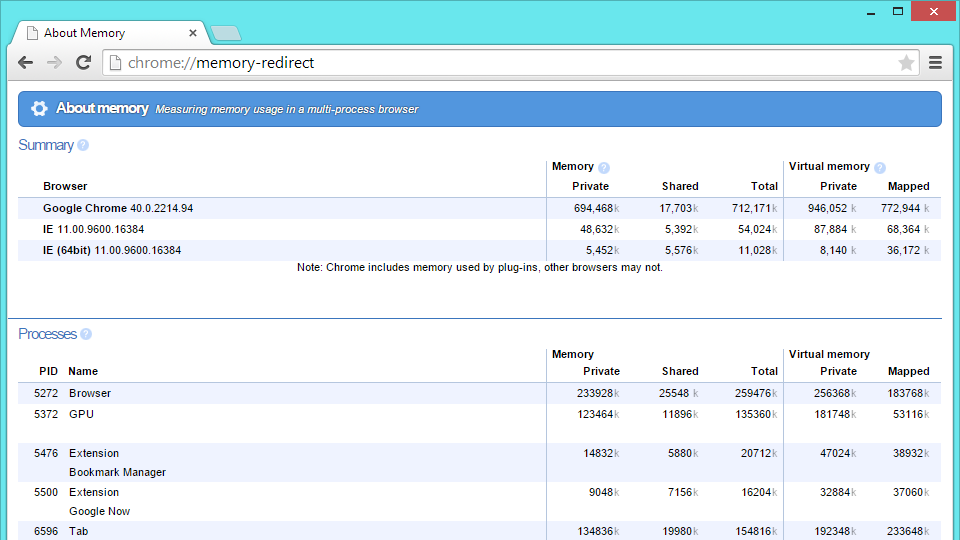
Task: Click the GPU process row
Action: (81, 414)
